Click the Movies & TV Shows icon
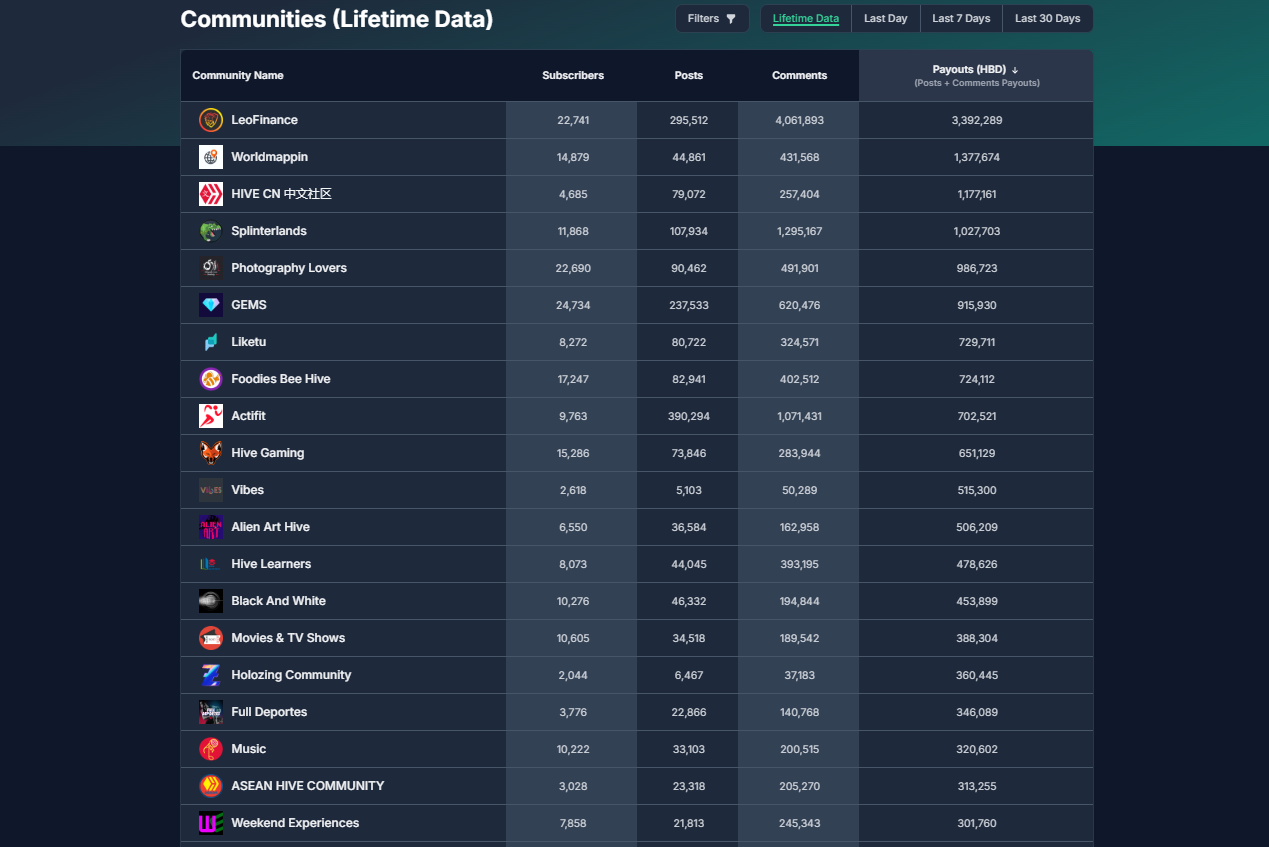 (211, 638)
